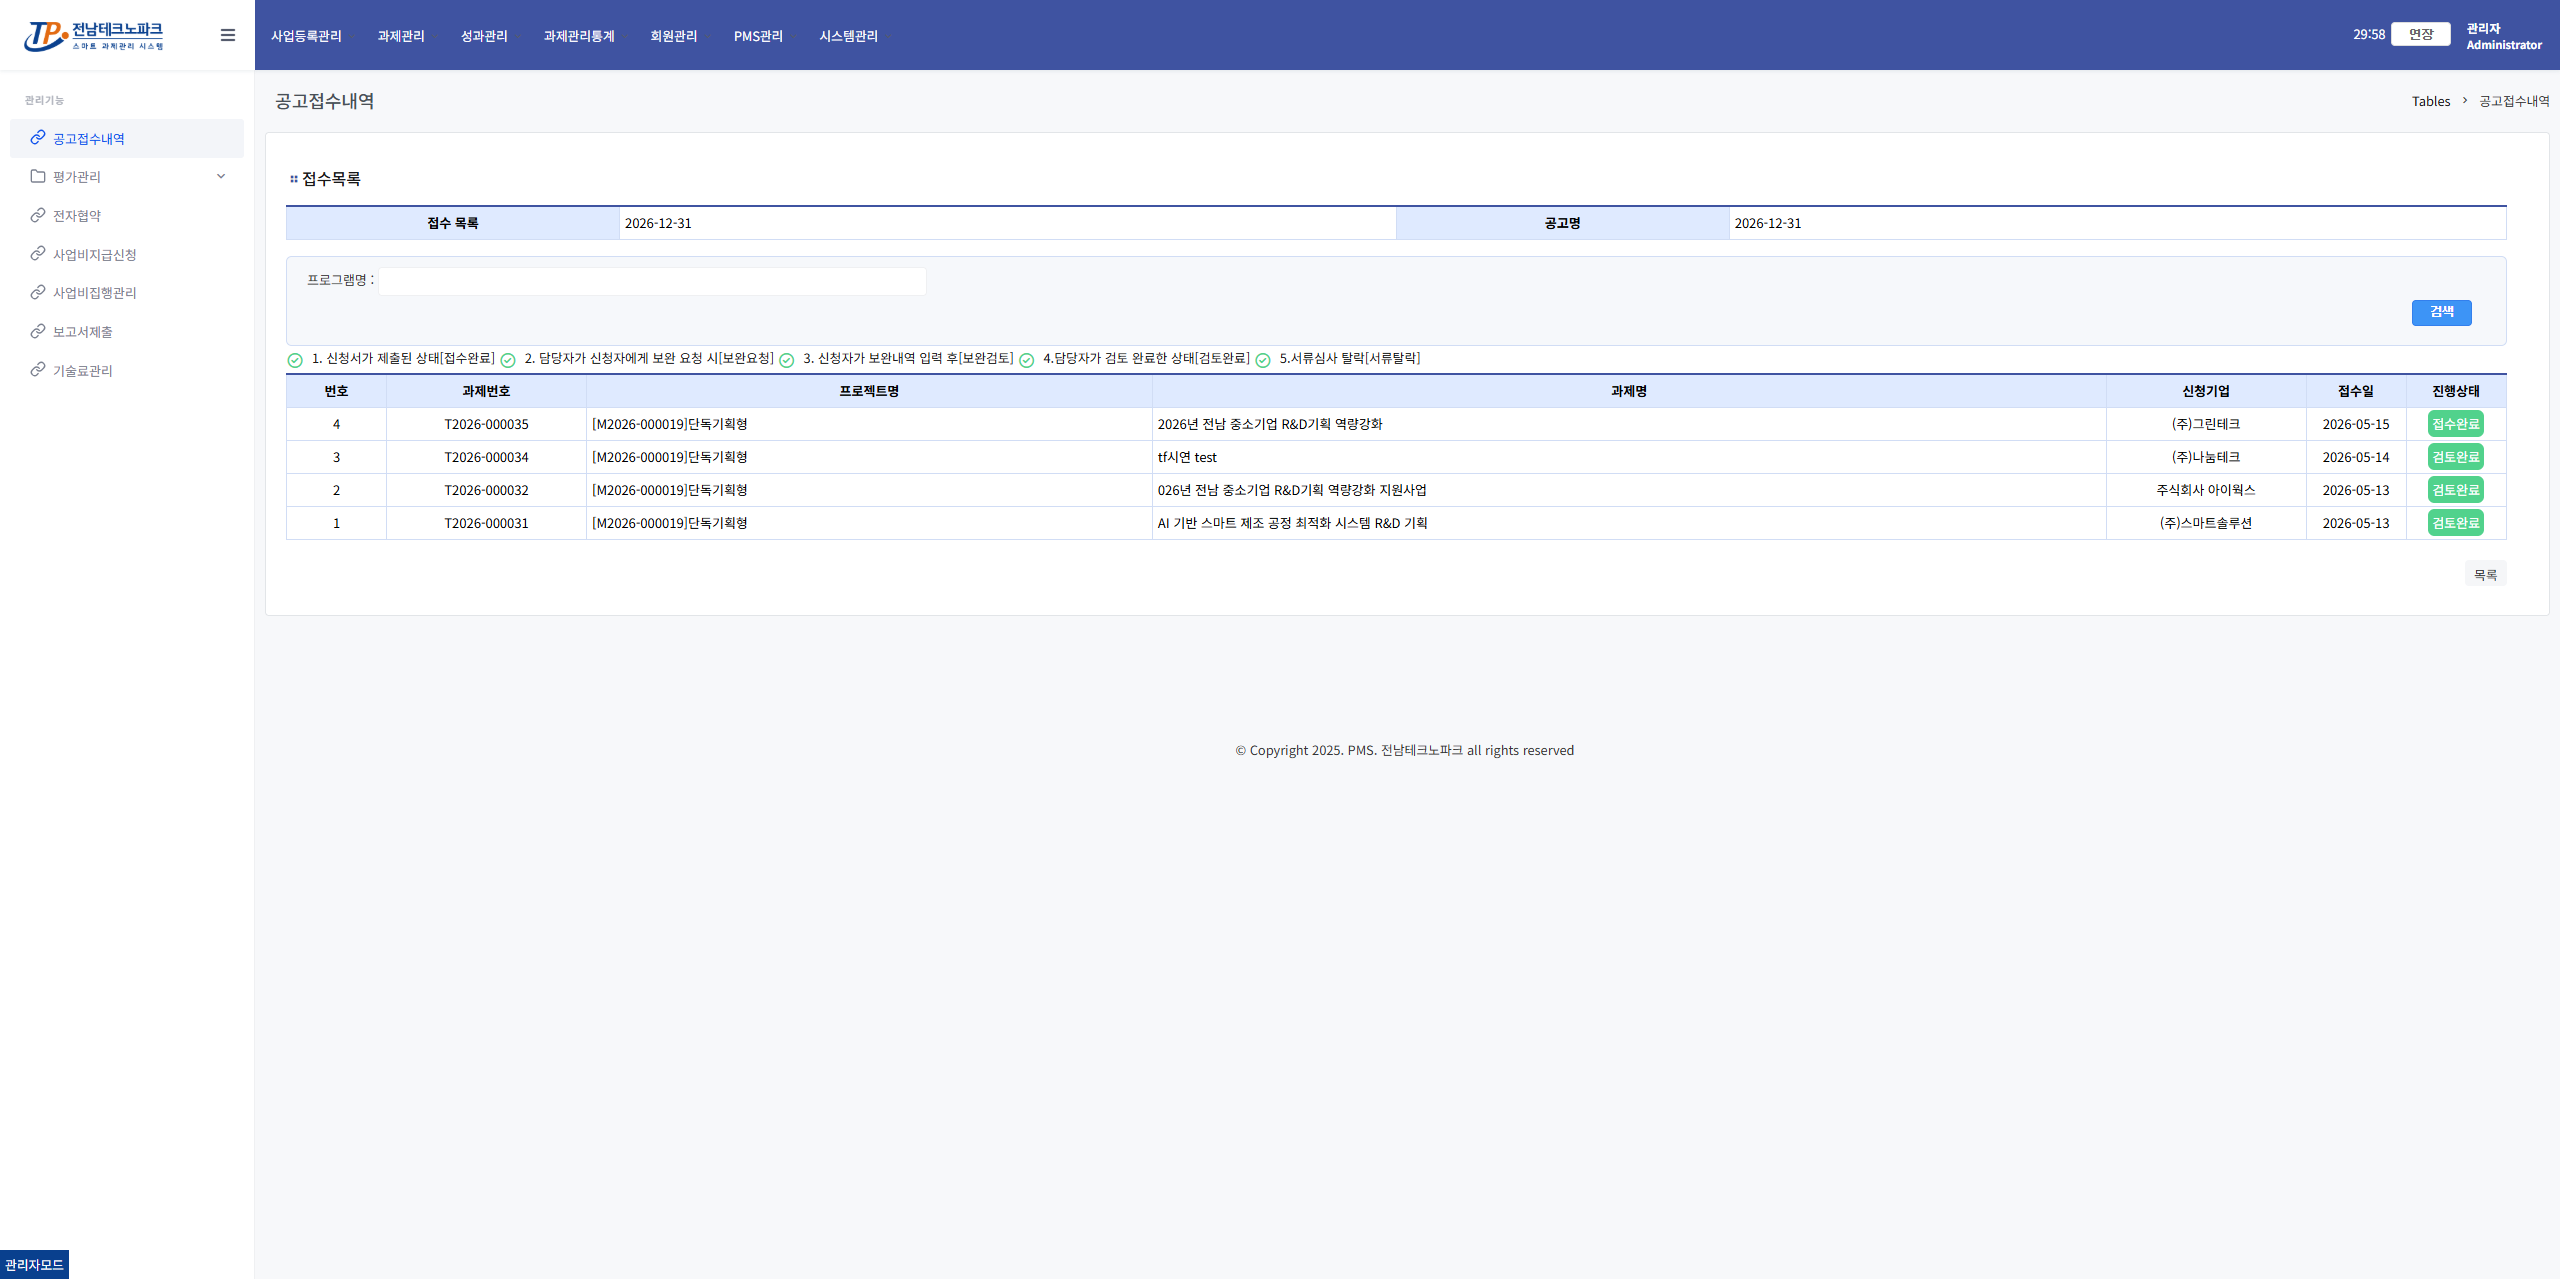The width and height of the screenshot is (2560, 1279).
Task: Click the link icon beside 기술료관리
Action: click(x=38, y=370)
